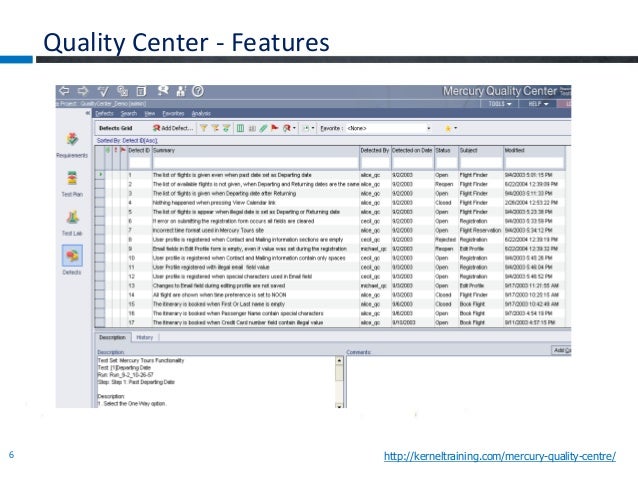Click the Forward arrow in top bar
The height and width of the screenshot is (479, 638).
(x=83, y=91)
